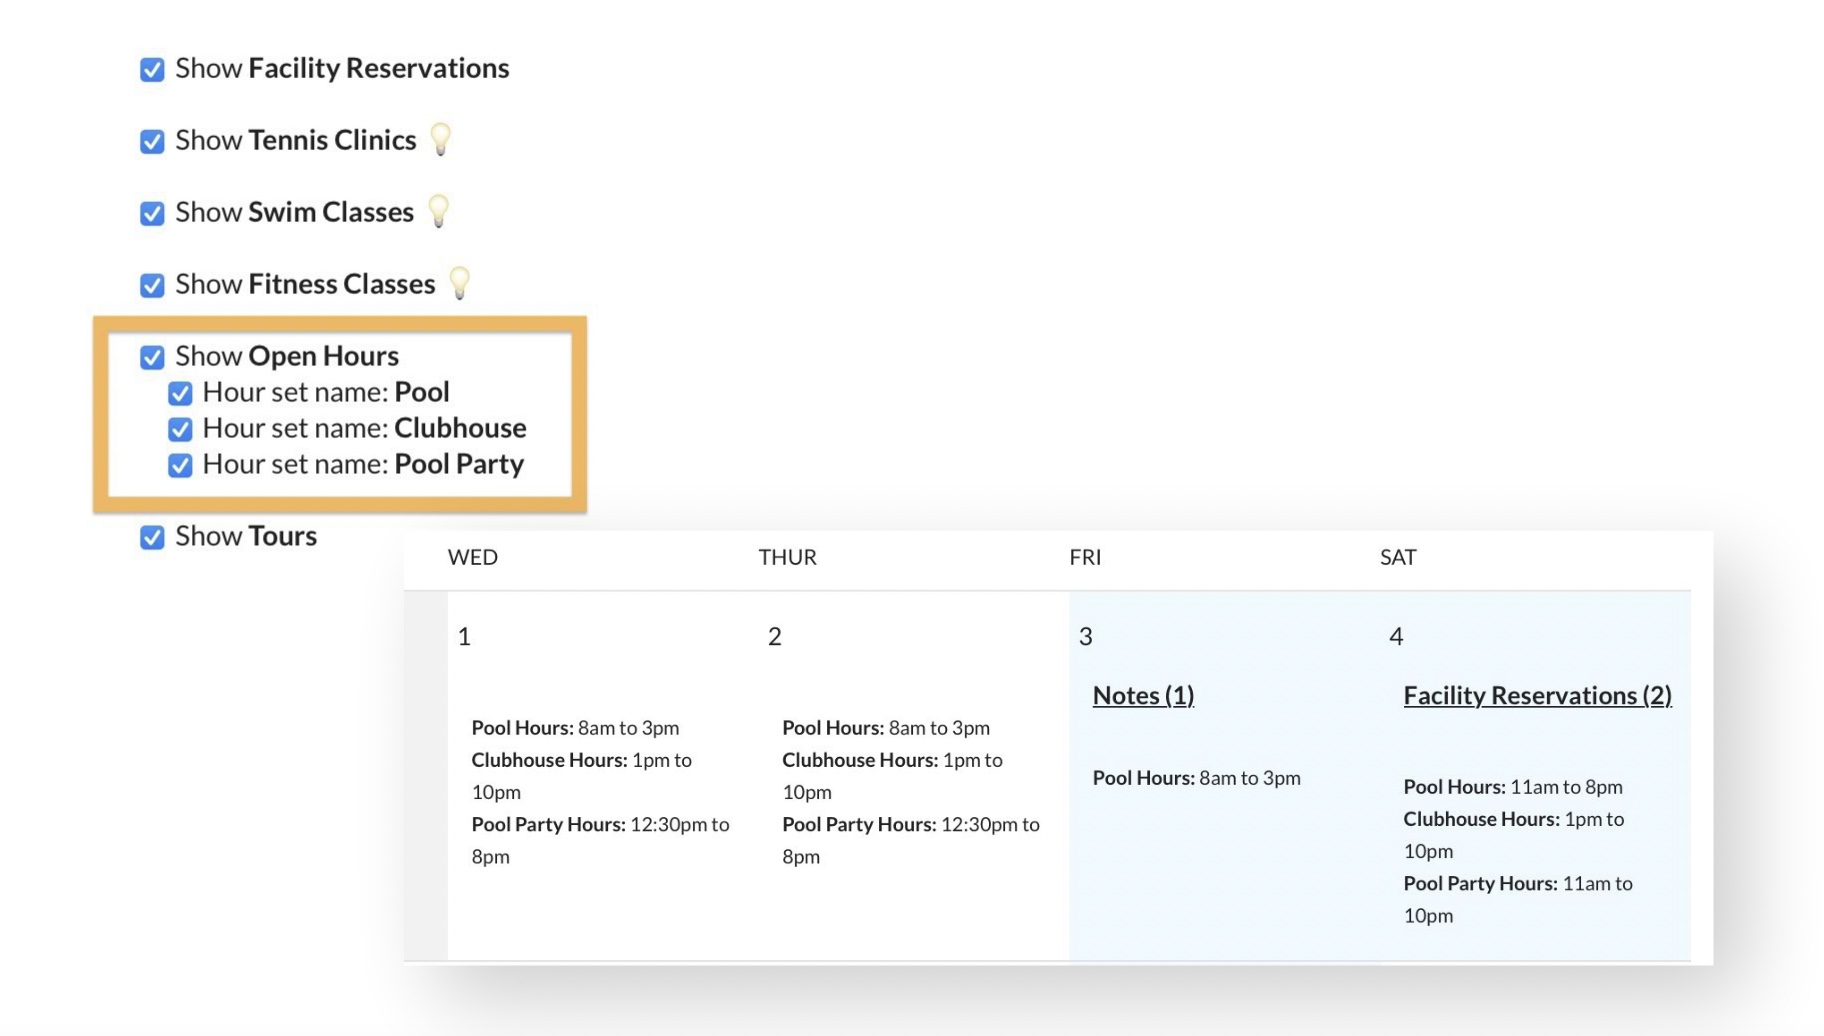Select the THUR column header
This screenshot has width=1824, height=1036.
point(787,557)
